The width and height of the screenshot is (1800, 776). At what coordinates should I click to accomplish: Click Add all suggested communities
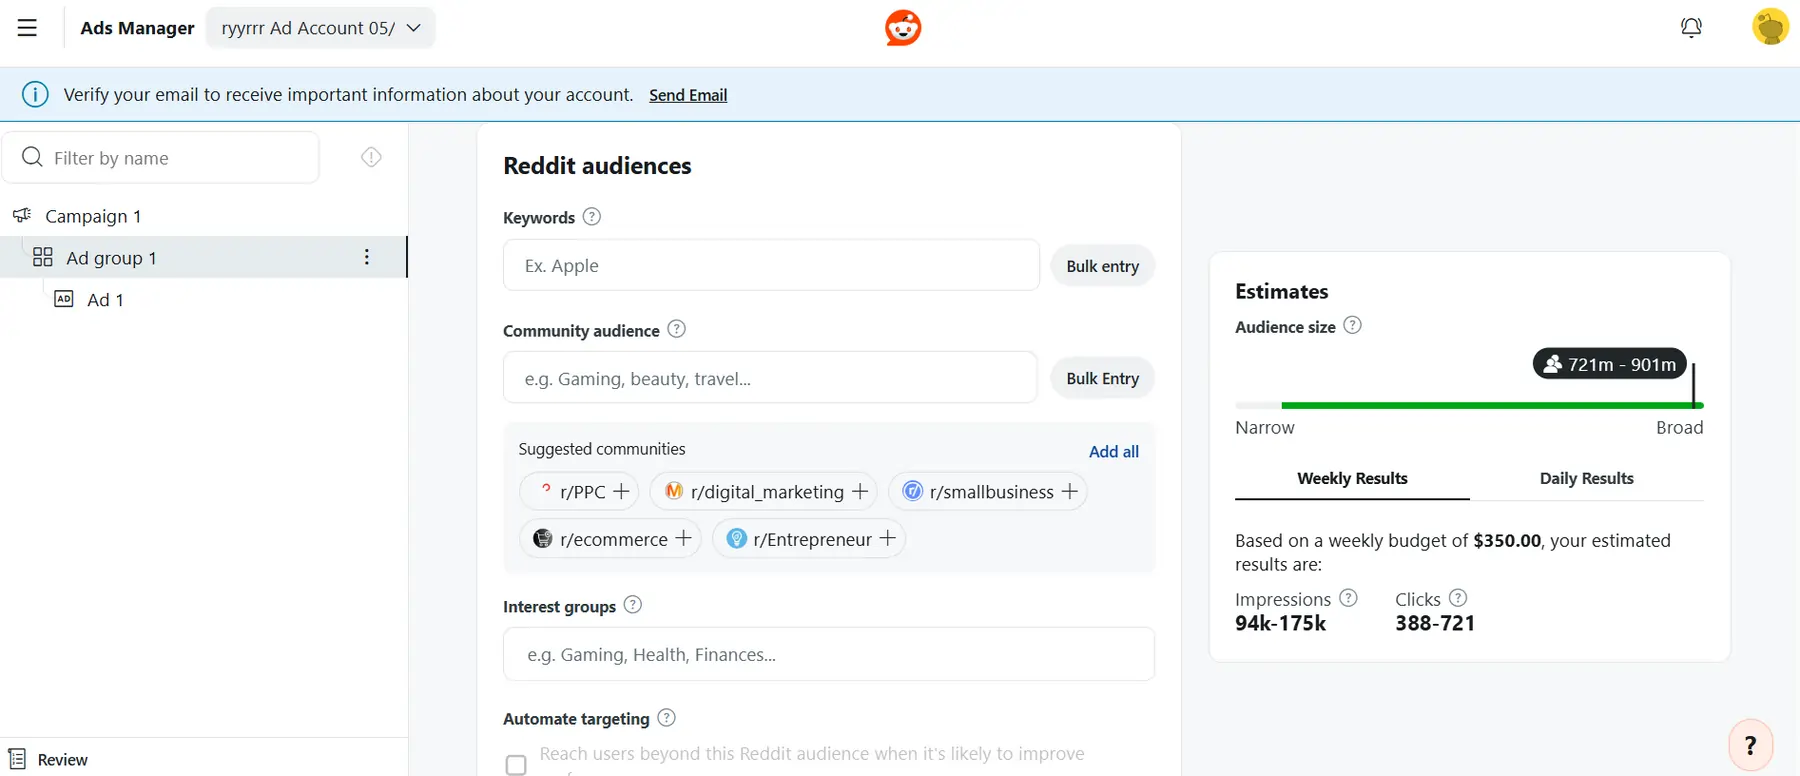[x=1113, y=451]
